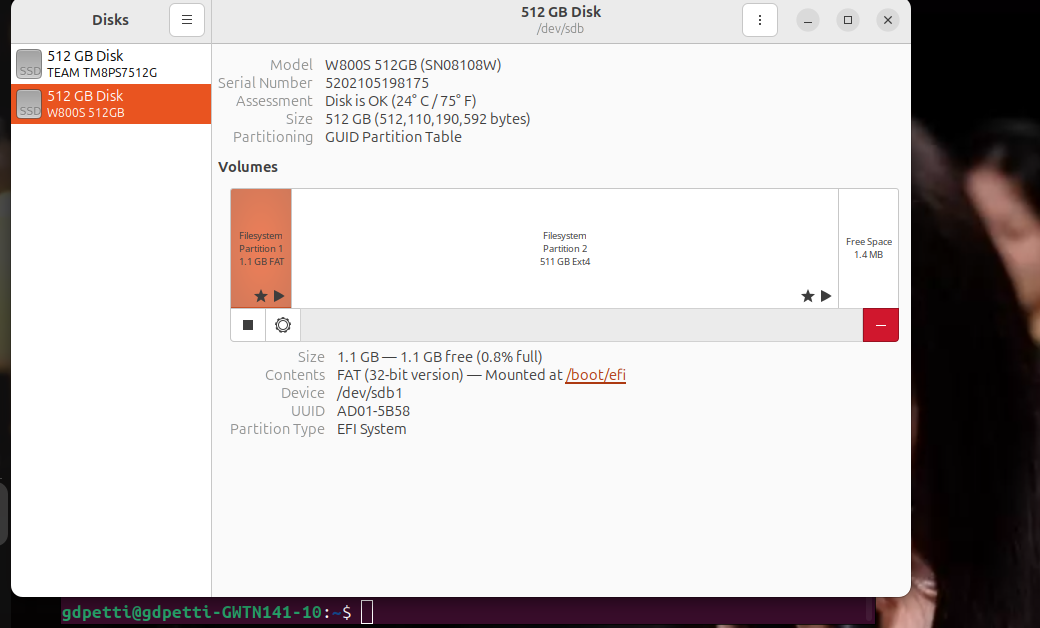The image size is (1040, 628).
Task: Select the 1.4 MB Free Space block
Action: pyautogui.click(x=868, y=248)
